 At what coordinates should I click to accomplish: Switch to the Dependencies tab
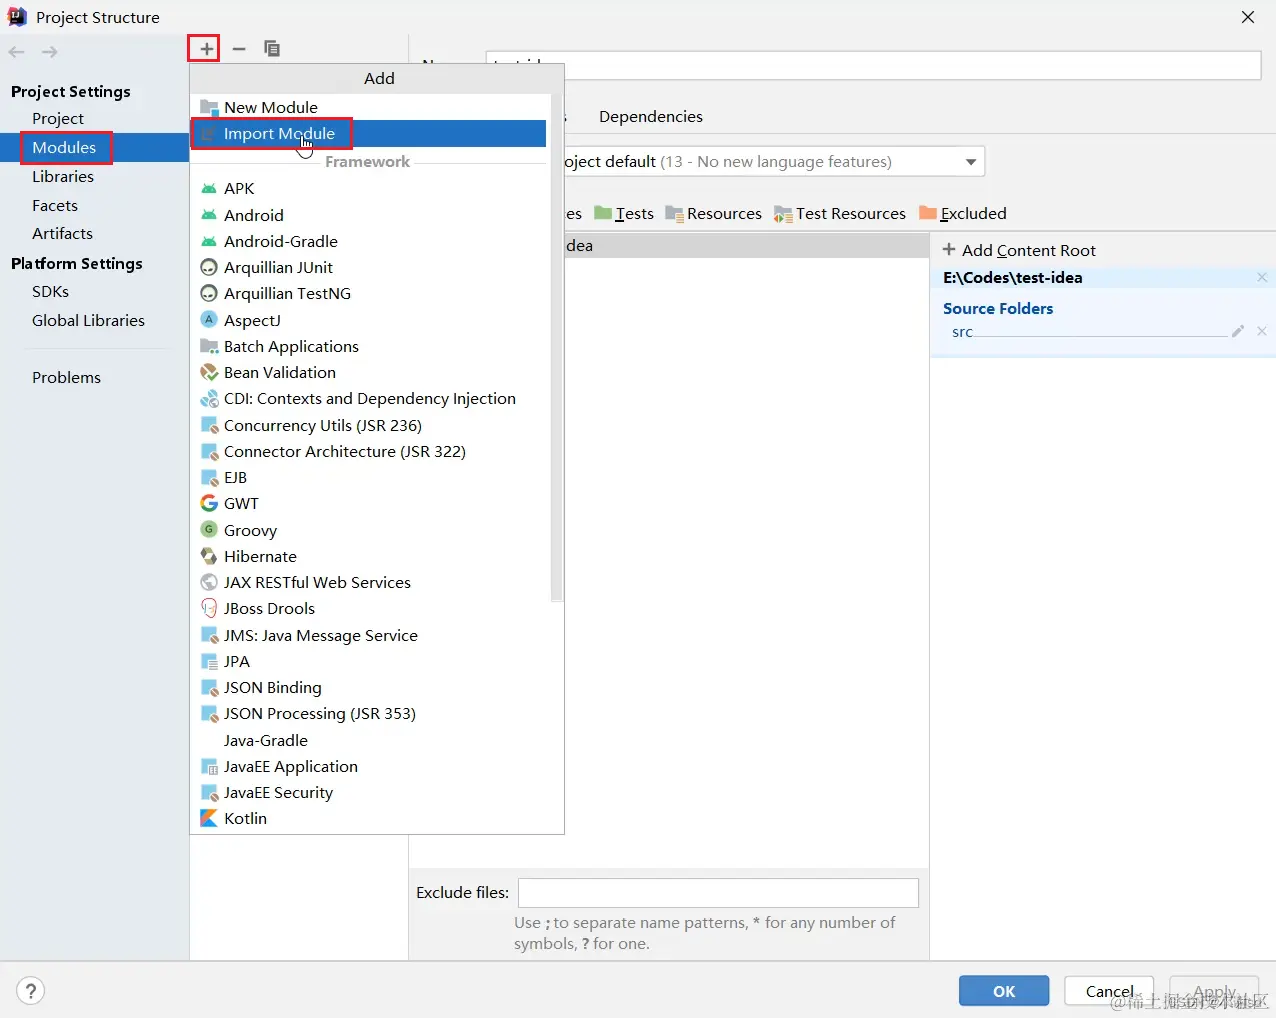click(651, 116)
